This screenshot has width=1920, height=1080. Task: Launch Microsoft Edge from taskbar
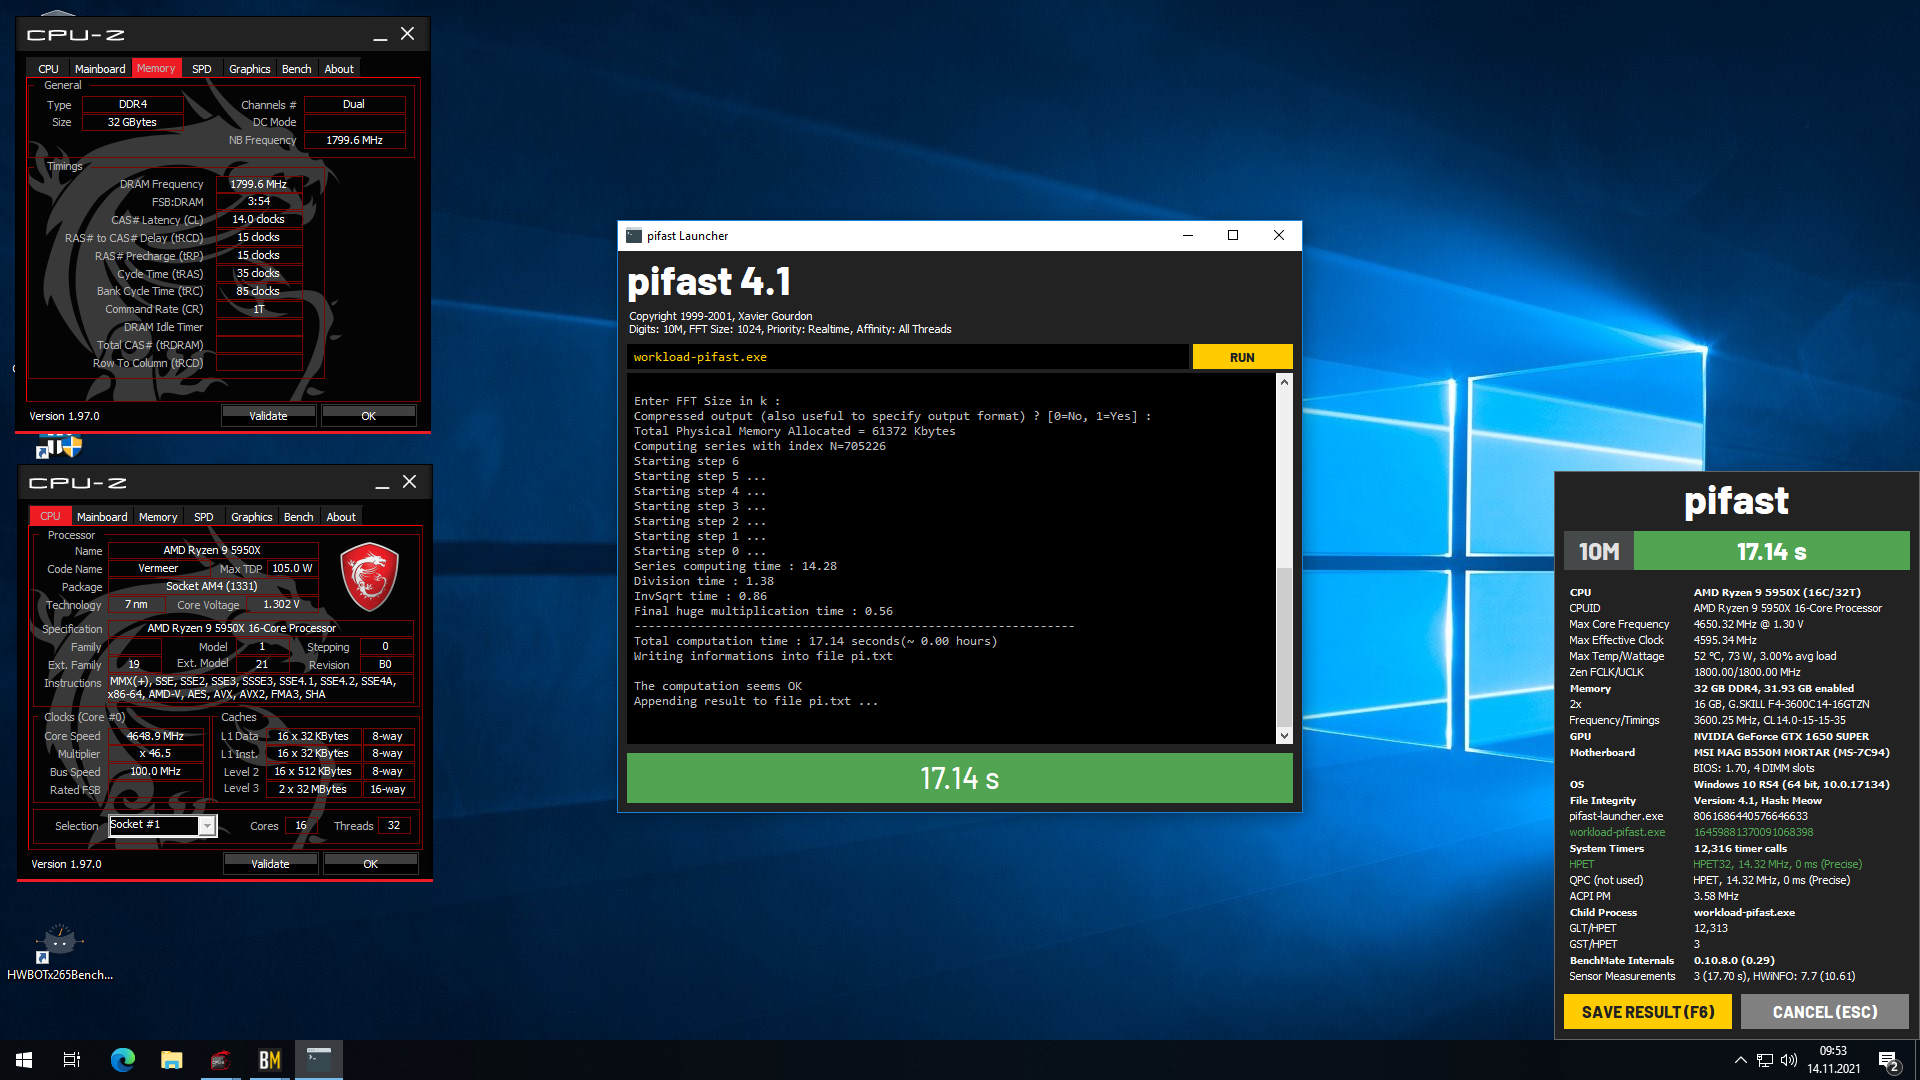tap(122, 1060)
